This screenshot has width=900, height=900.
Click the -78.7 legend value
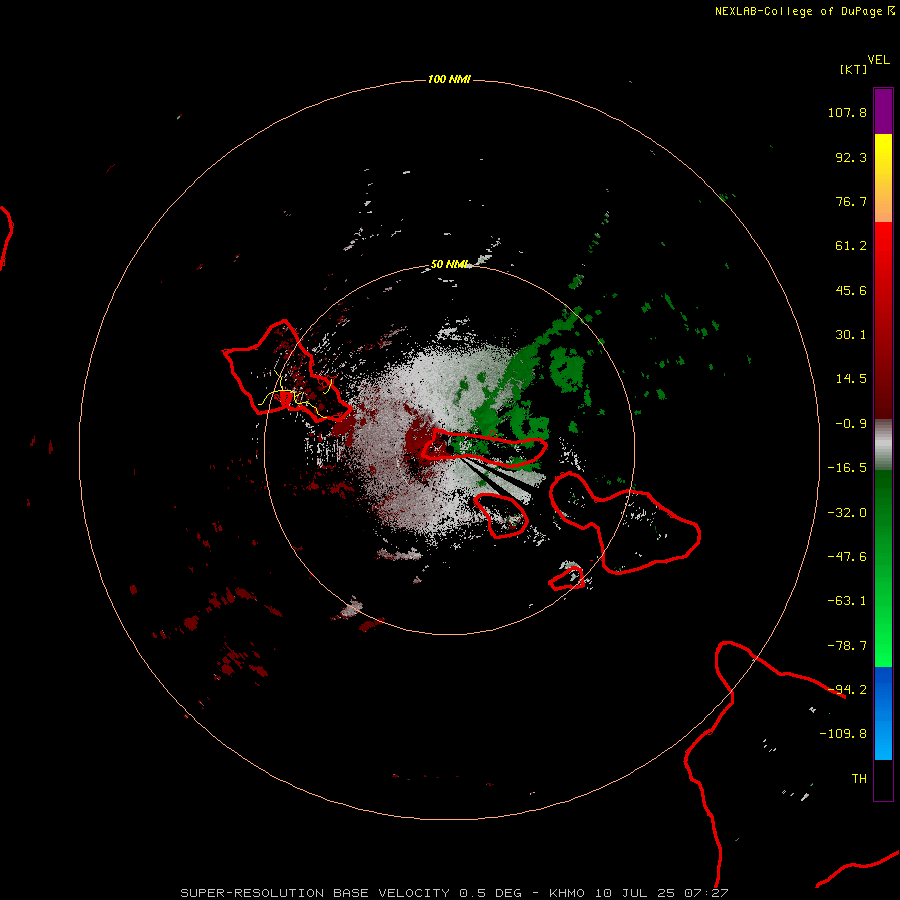click(847, 646)
